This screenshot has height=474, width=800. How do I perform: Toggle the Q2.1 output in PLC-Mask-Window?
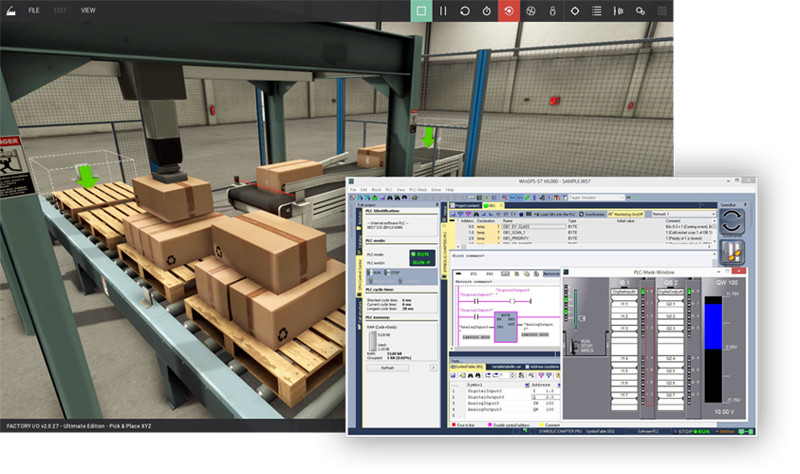671,304
